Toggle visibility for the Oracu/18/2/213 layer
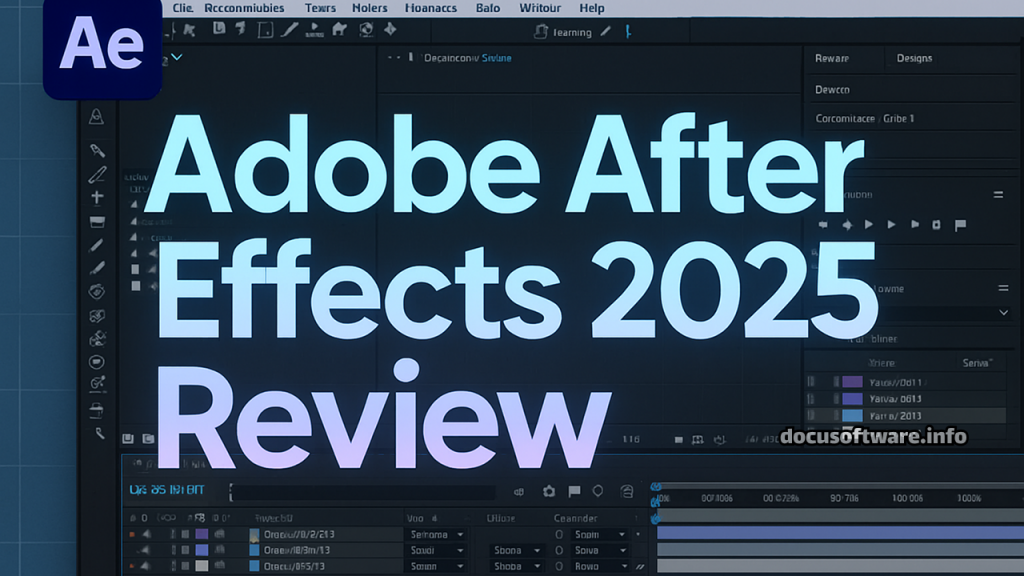The image size is (1024, 576). coord(133,534)
